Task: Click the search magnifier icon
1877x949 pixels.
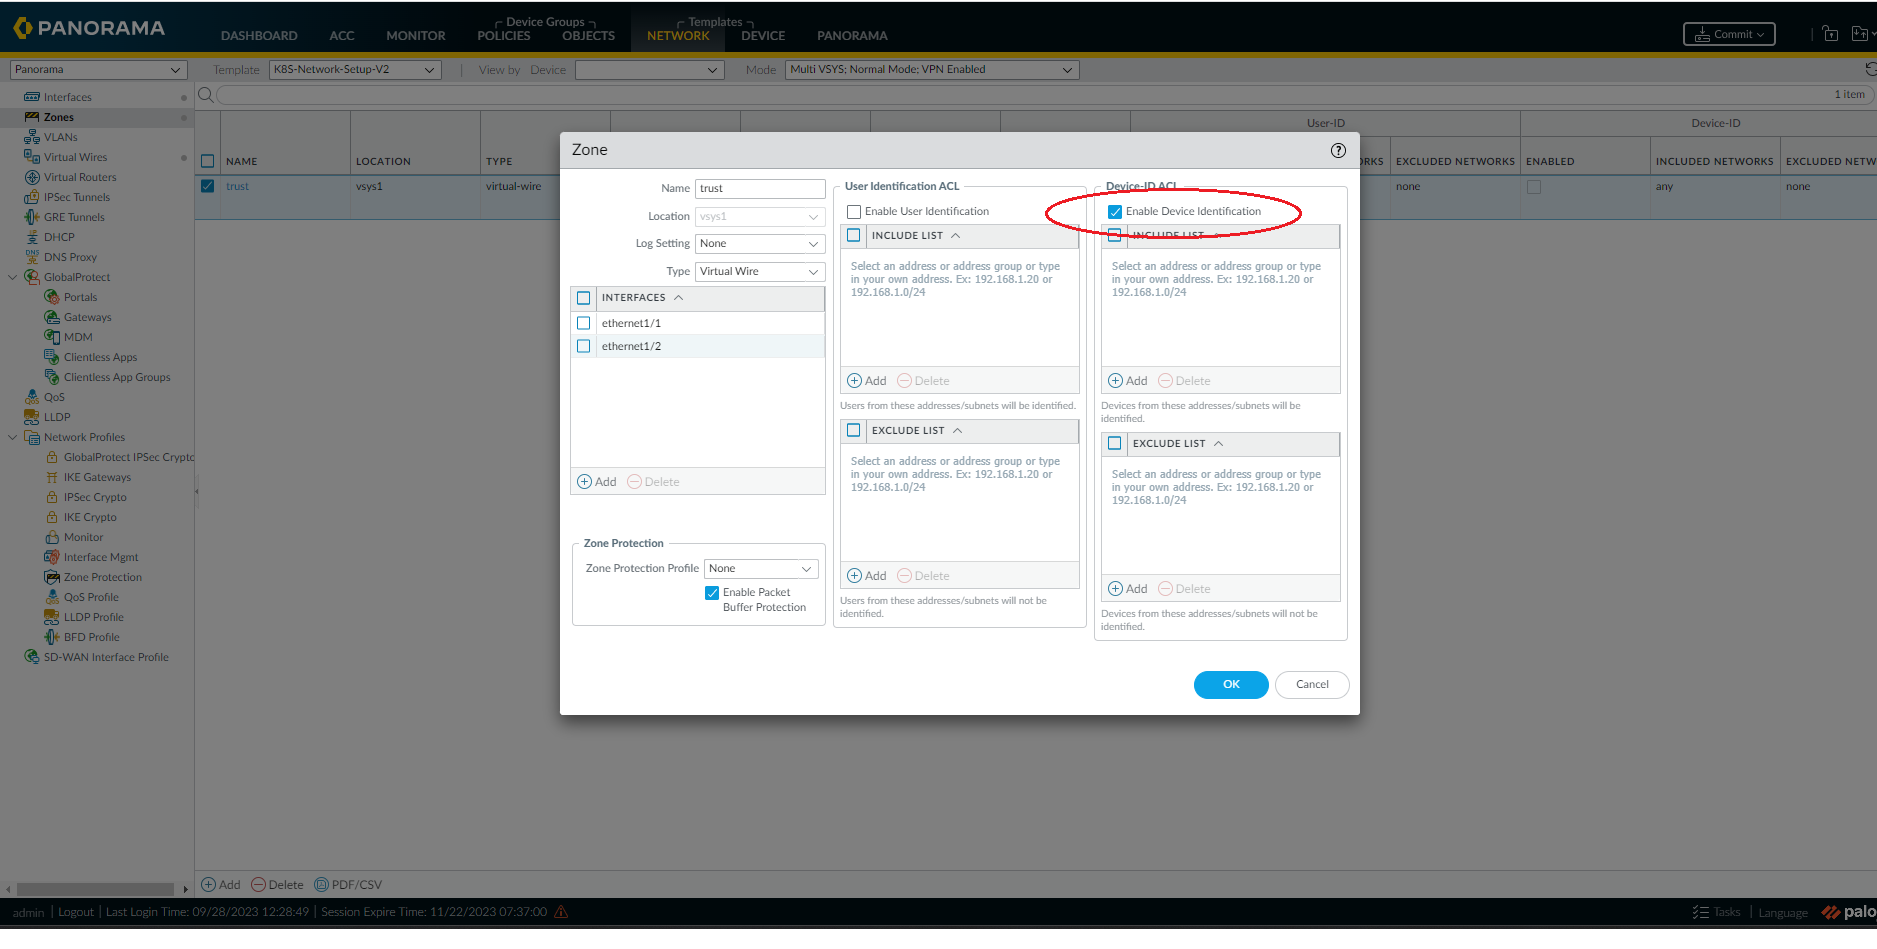Action: (205, 95)
